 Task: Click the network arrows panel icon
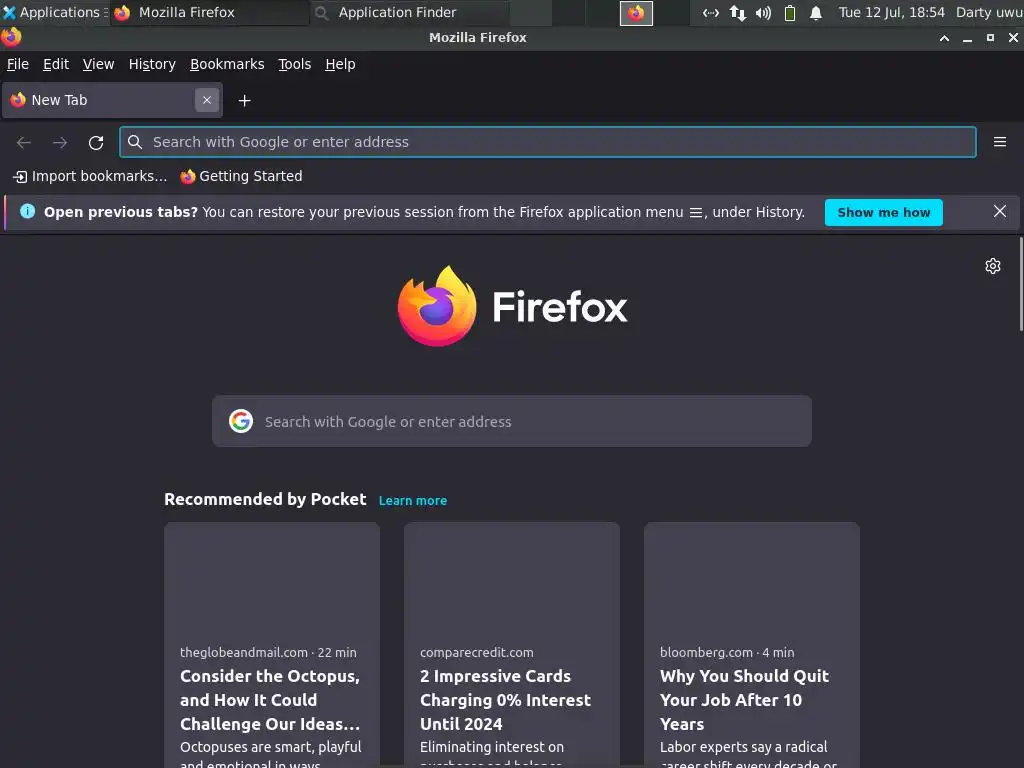click(737, 12)
